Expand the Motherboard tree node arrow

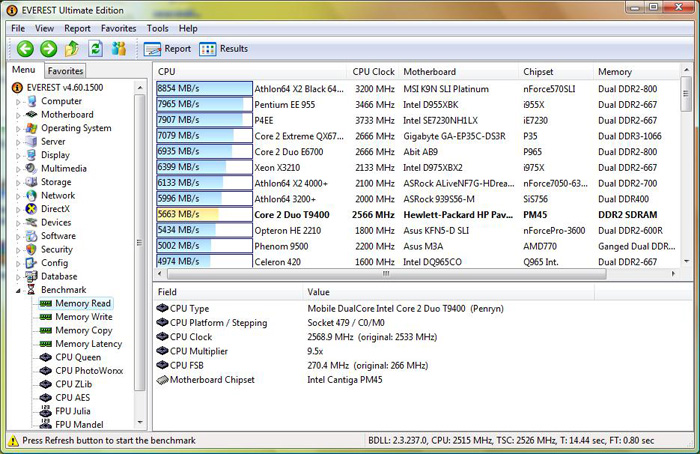click(18, 115)
